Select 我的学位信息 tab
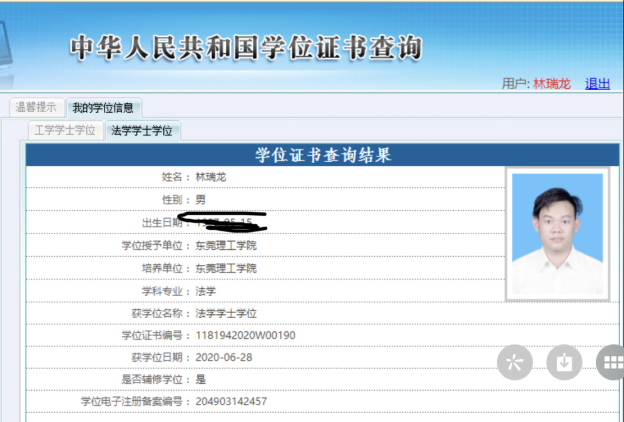Image resolution: width=624 pixels, height=422 pixels. [x=105, y=107]
